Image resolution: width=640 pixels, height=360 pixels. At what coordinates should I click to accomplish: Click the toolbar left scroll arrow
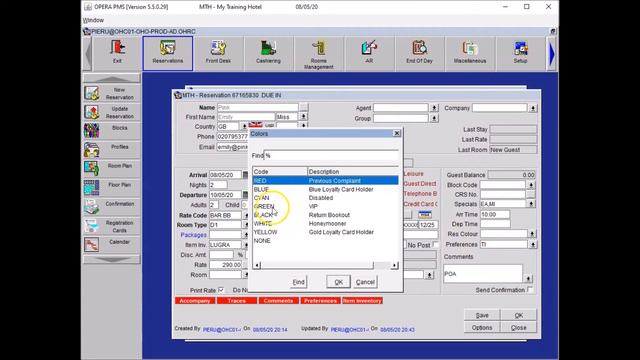[x=88, y=53]
